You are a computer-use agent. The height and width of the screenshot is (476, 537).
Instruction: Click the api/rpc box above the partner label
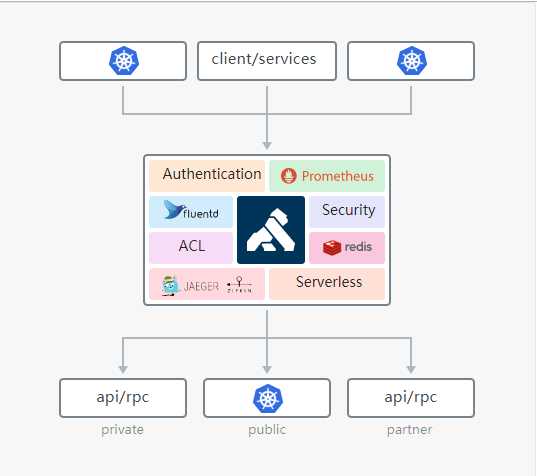411,398
